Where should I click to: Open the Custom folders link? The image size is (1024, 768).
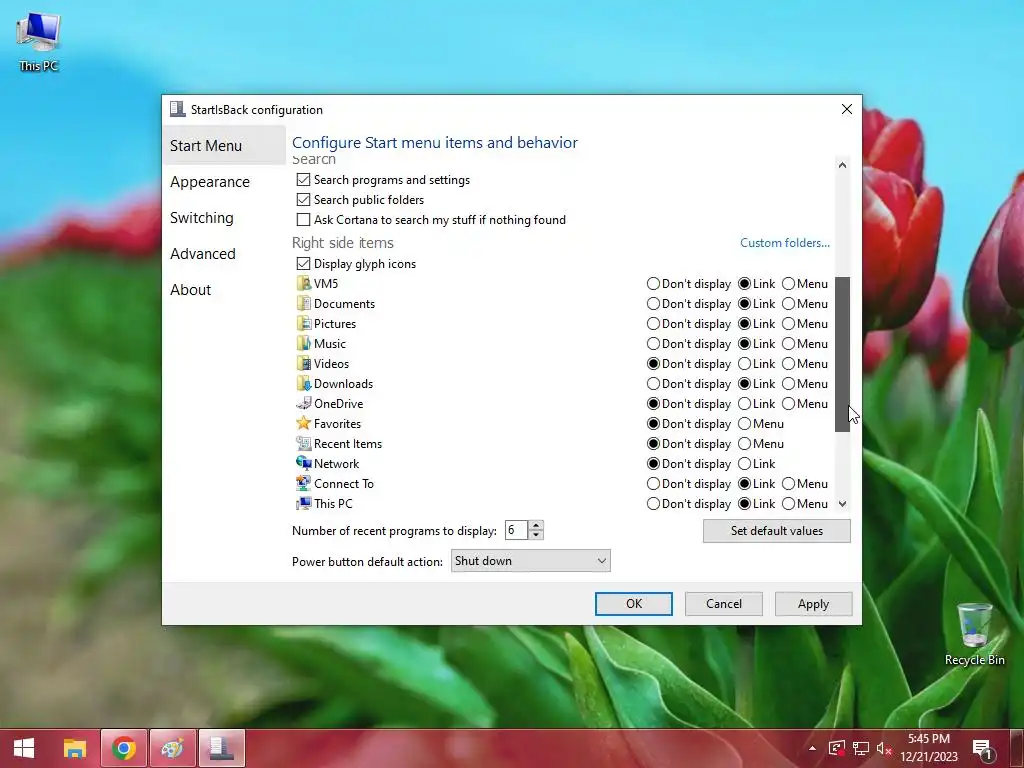(x=785, y=242)
